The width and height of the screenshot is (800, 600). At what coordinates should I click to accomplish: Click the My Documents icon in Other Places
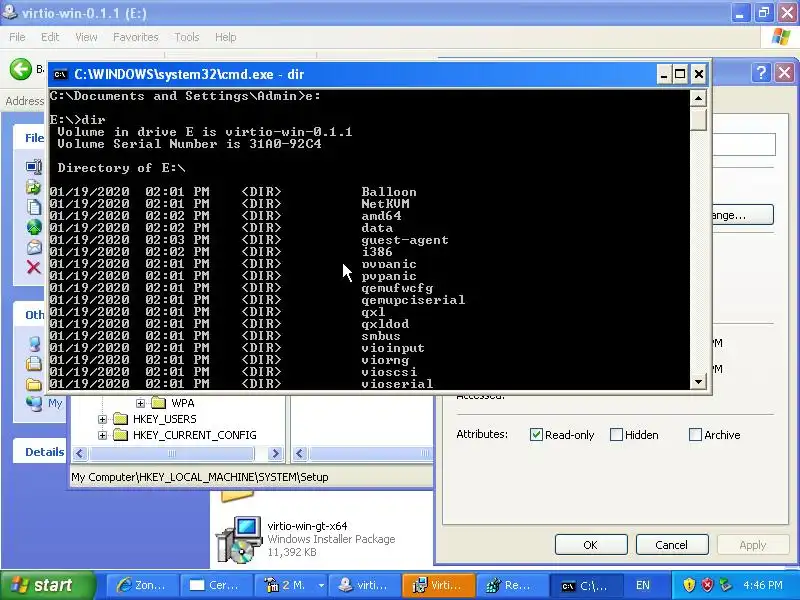[x=34, y=363]
